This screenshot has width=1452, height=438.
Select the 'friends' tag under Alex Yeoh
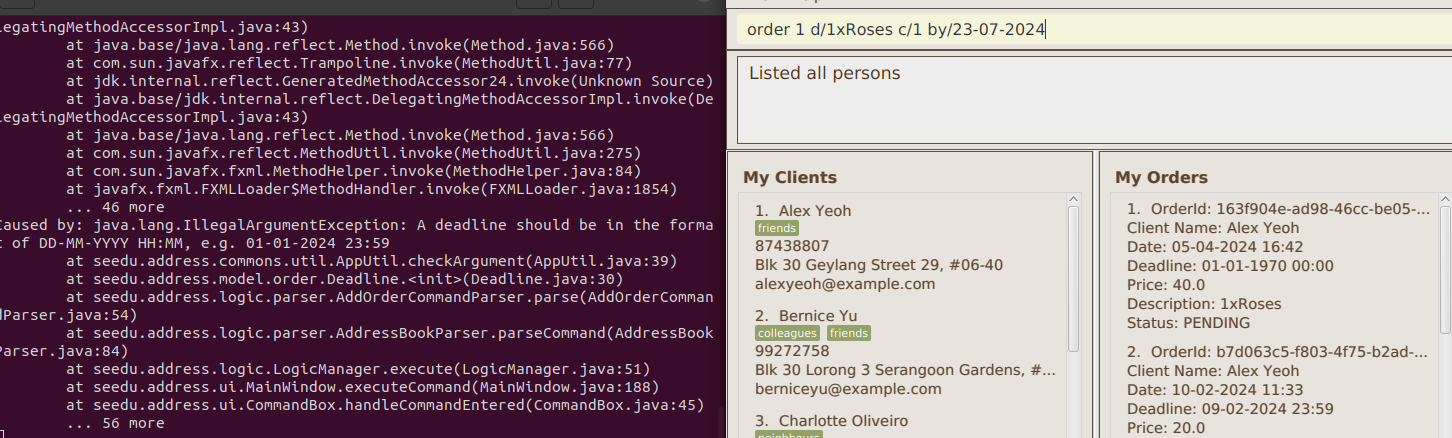777,229
